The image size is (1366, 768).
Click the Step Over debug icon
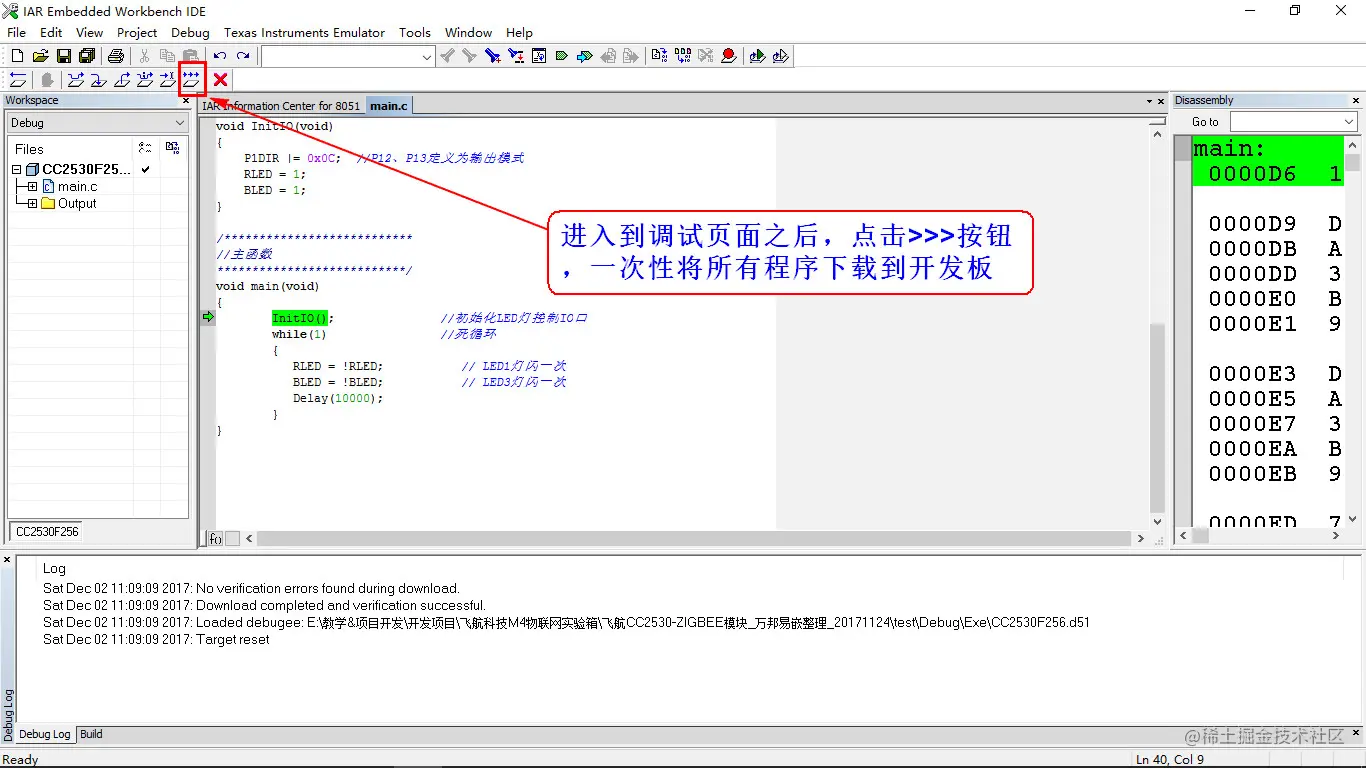75,80
